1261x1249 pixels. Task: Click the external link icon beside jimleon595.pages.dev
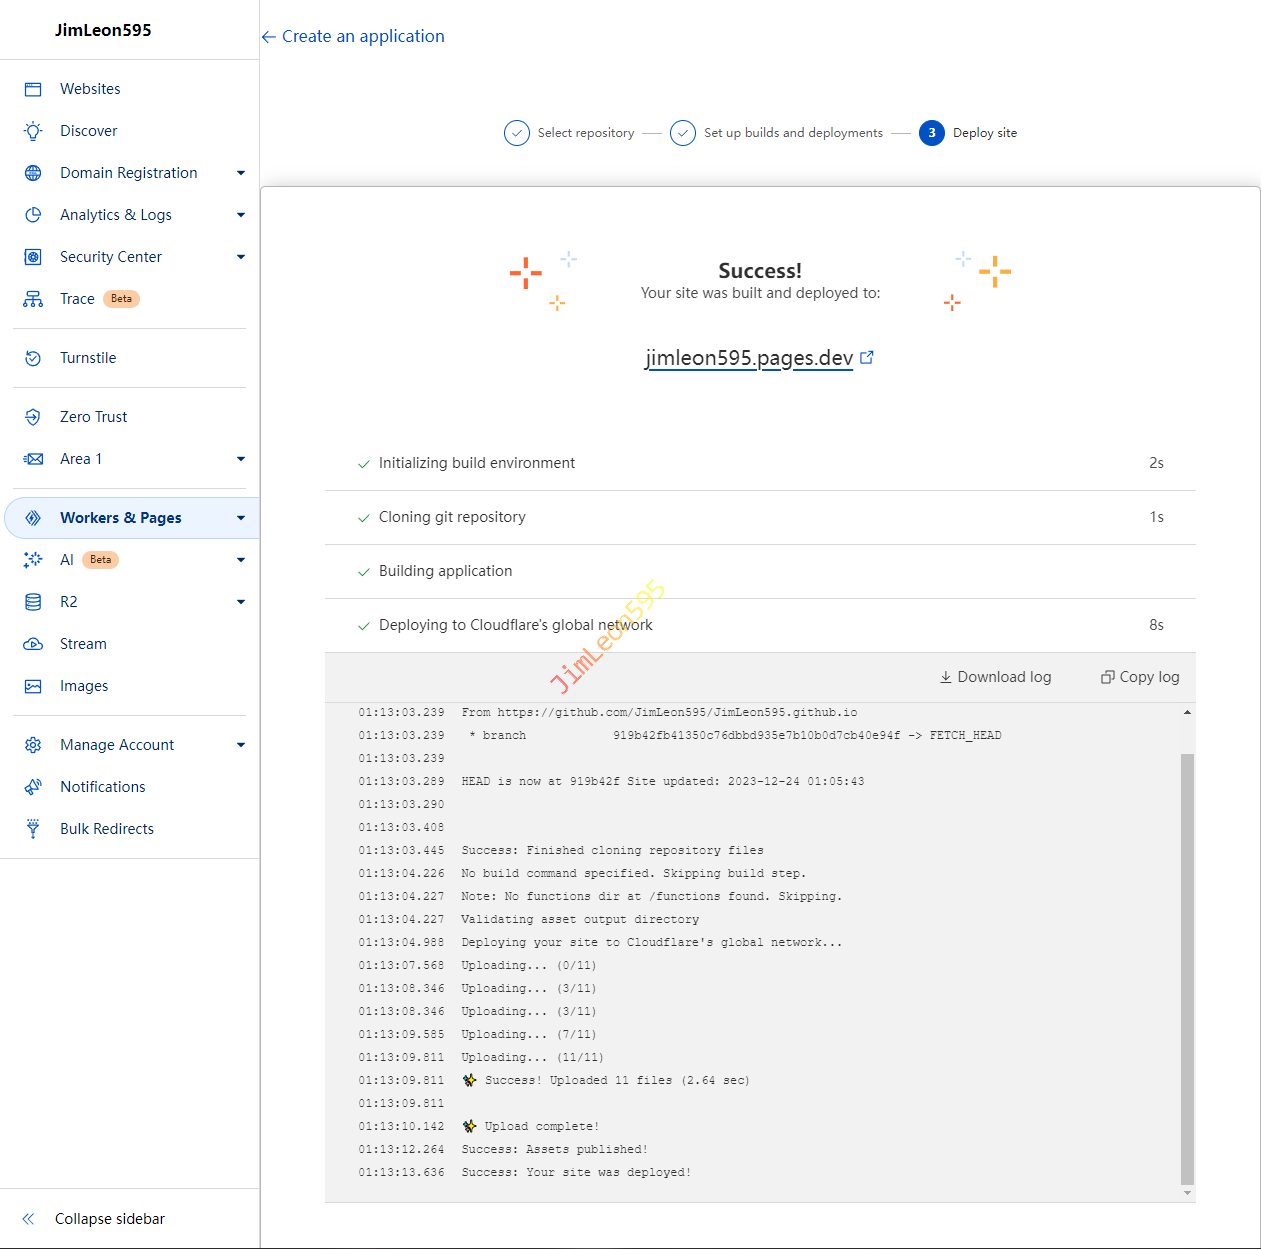click(x=867, y=357)
